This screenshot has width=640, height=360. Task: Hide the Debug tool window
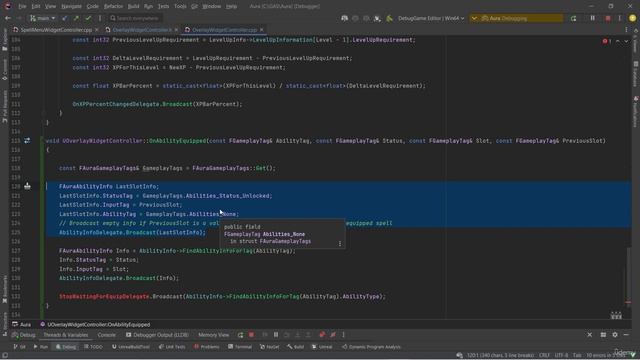626,335
